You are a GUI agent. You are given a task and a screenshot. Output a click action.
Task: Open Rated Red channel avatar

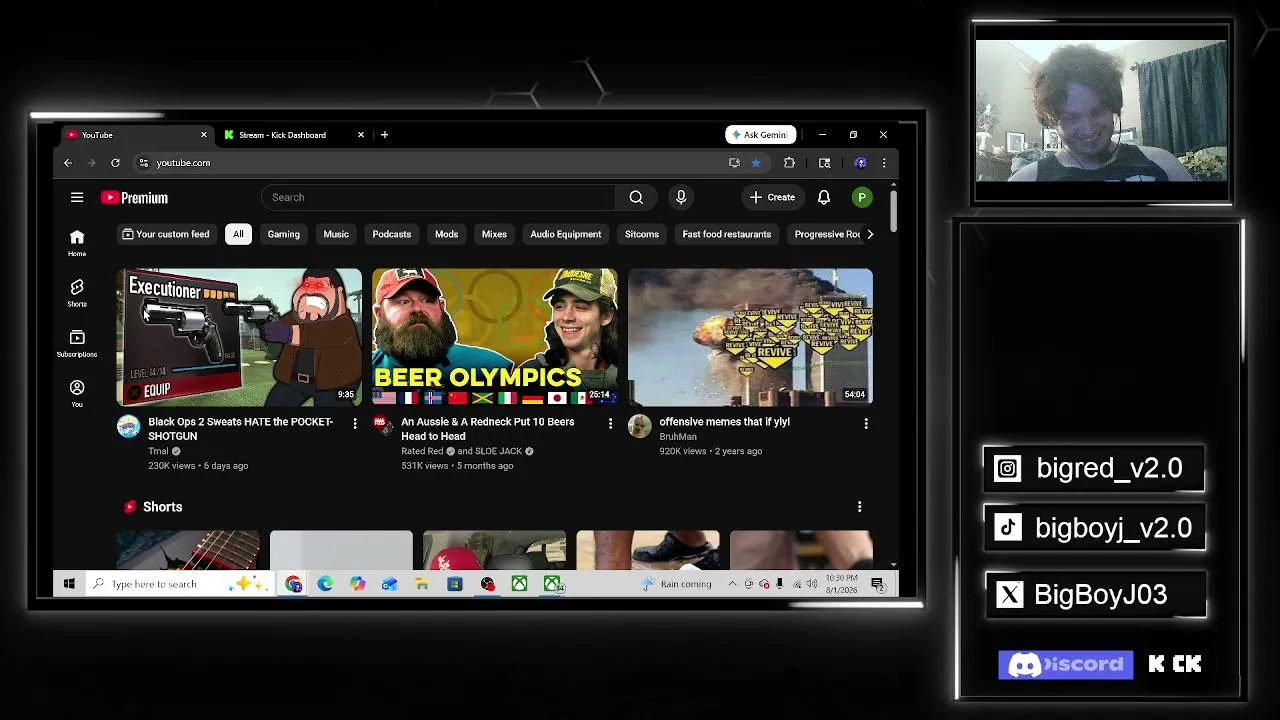(383, 427)
